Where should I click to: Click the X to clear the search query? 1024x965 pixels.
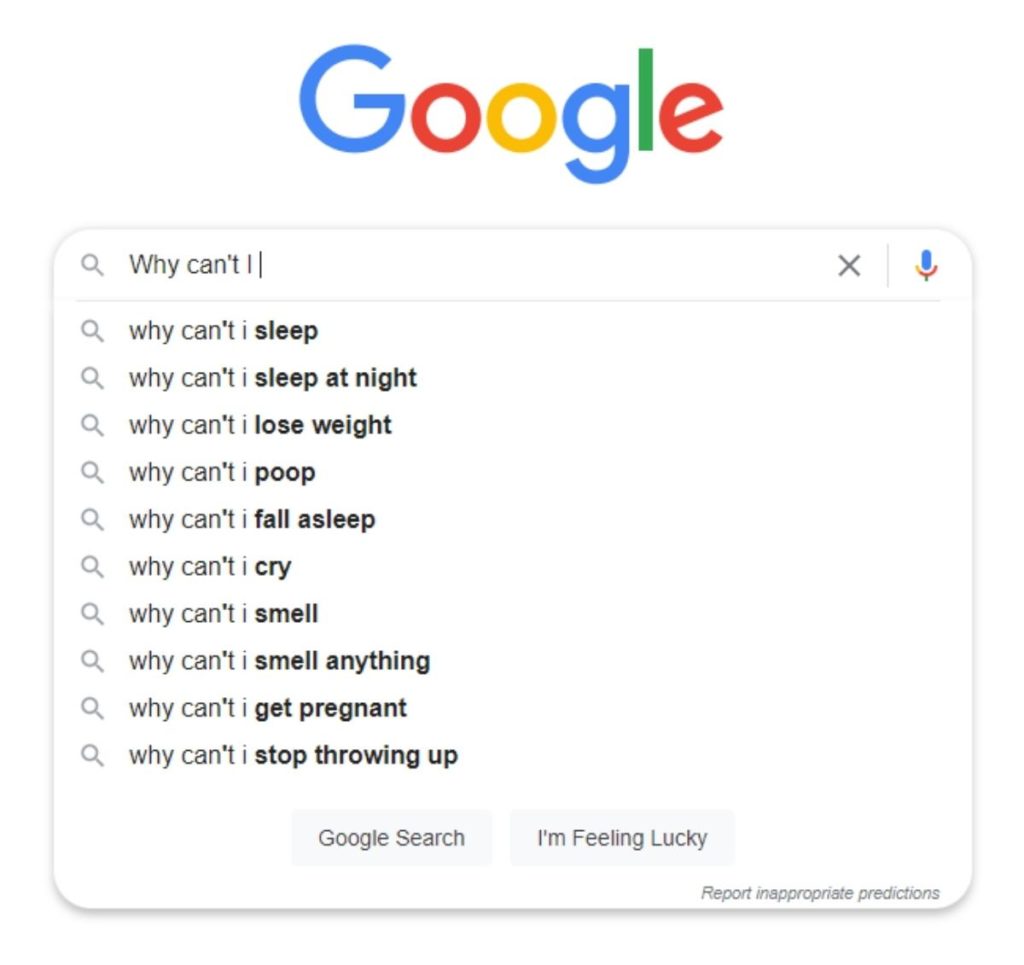pyautogui.click(x=849, y=266)
